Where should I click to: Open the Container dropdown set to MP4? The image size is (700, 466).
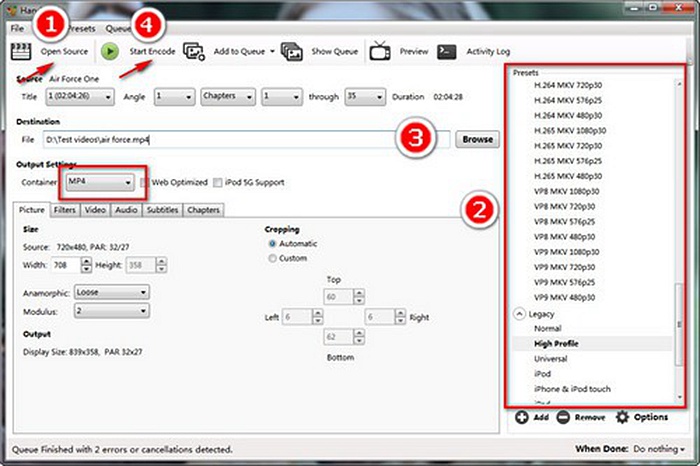[100, 182]
